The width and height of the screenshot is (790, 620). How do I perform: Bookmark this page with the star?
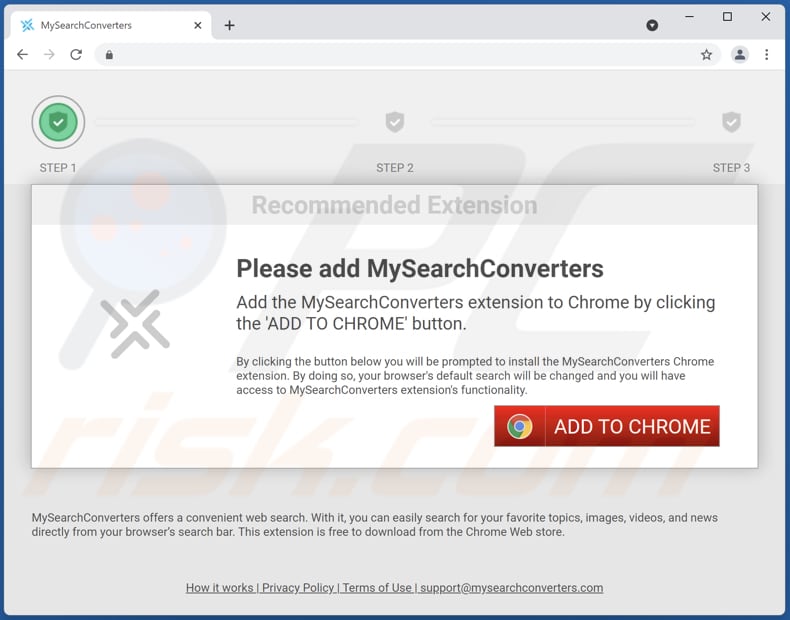click(706, 54)
